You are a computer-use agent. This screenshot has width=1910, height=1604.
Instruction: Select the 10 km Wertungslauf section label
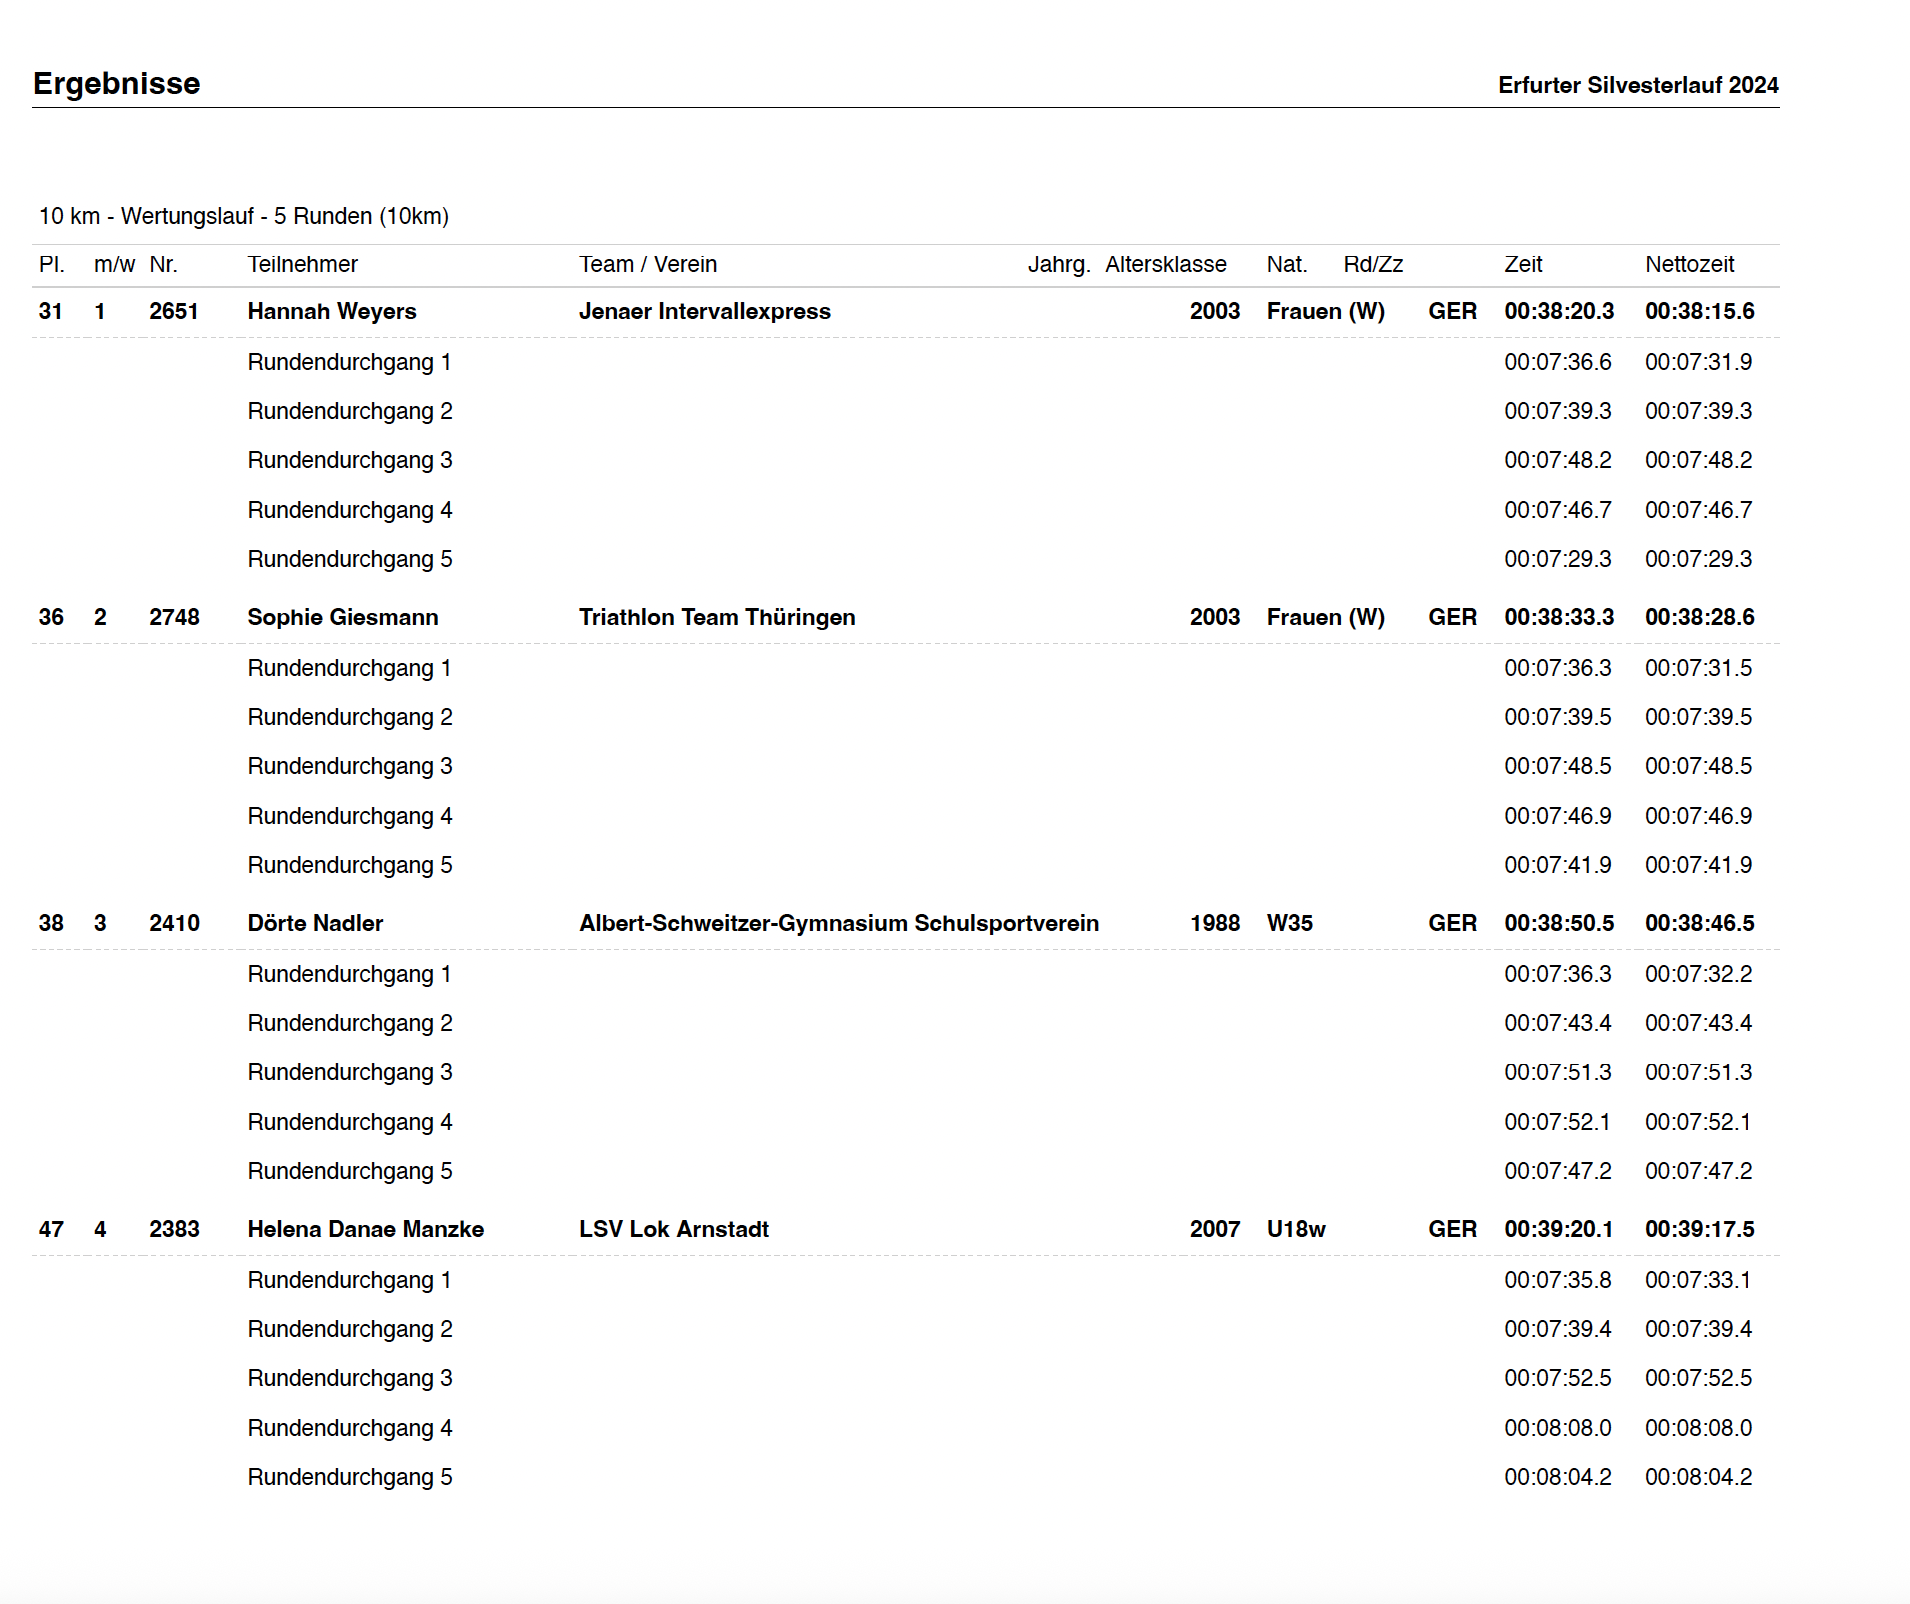click(x=243, y=216)
